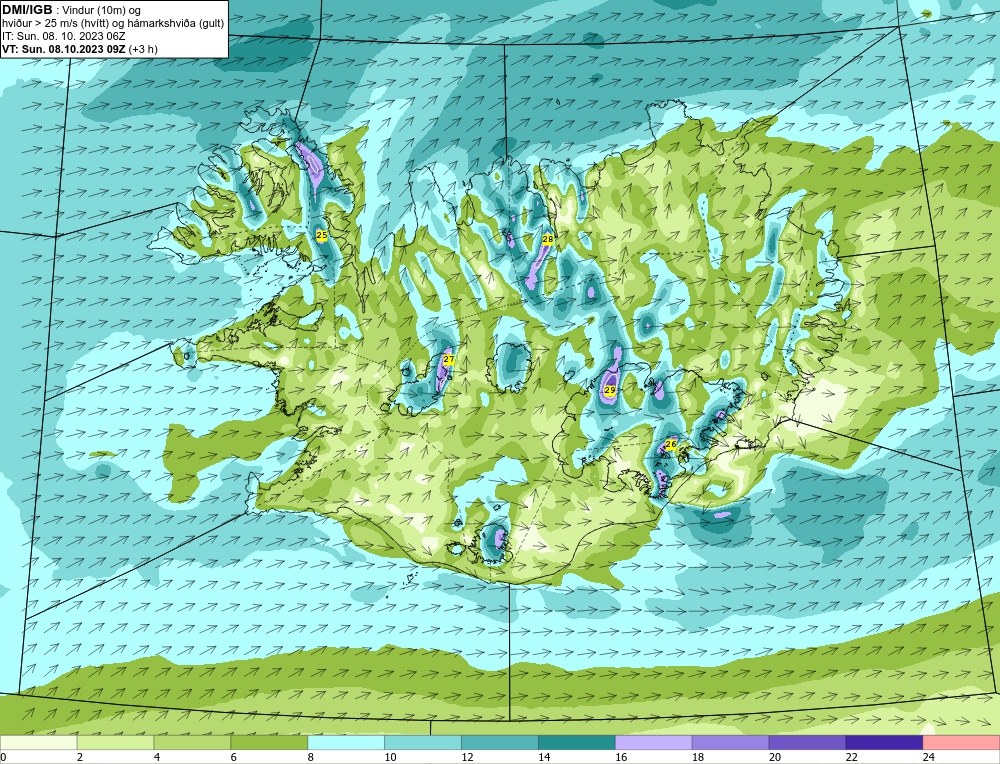Screen dimensions: 1000x764
Task: Select the 8–10 m/s pale cyan swatch
Action: click(346, 743)
